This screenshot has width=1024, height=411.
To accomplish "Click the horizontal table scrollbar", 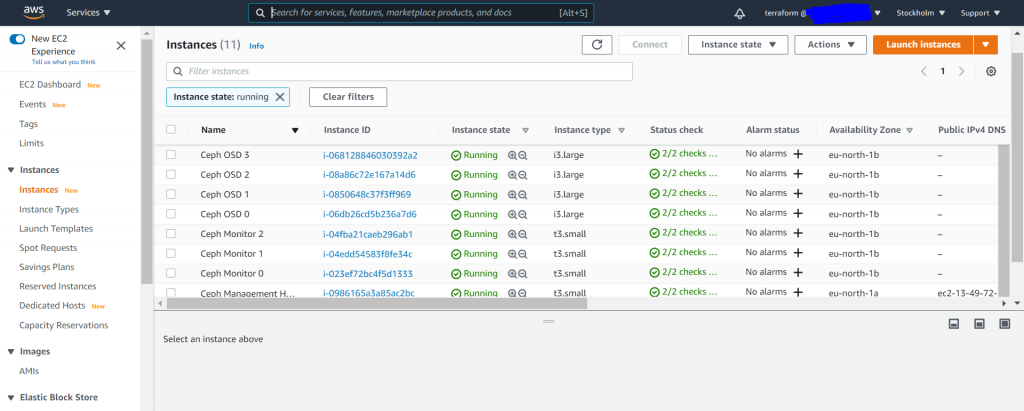I will pos(377,303).
